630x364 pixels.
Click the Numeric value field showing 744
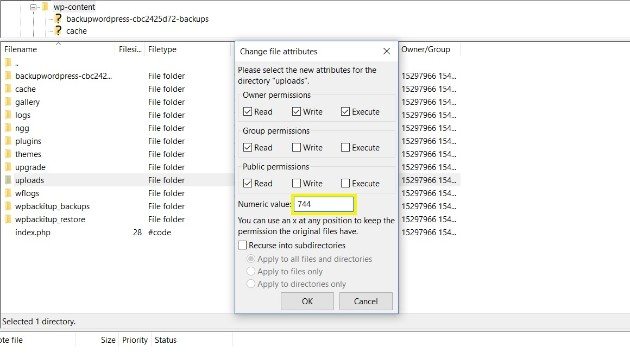pyautogui.click(x=324, y=204)
